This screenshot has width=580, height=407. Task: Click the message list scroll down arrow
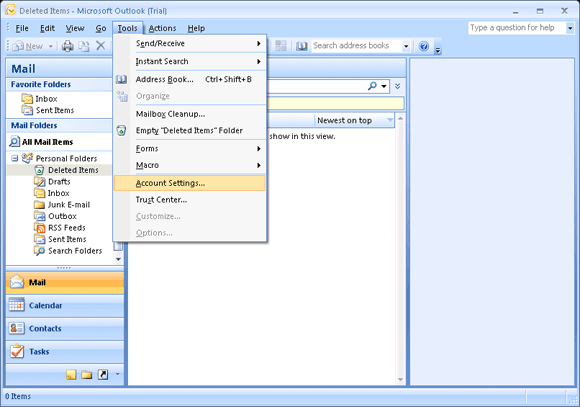[x=400, y=379]
